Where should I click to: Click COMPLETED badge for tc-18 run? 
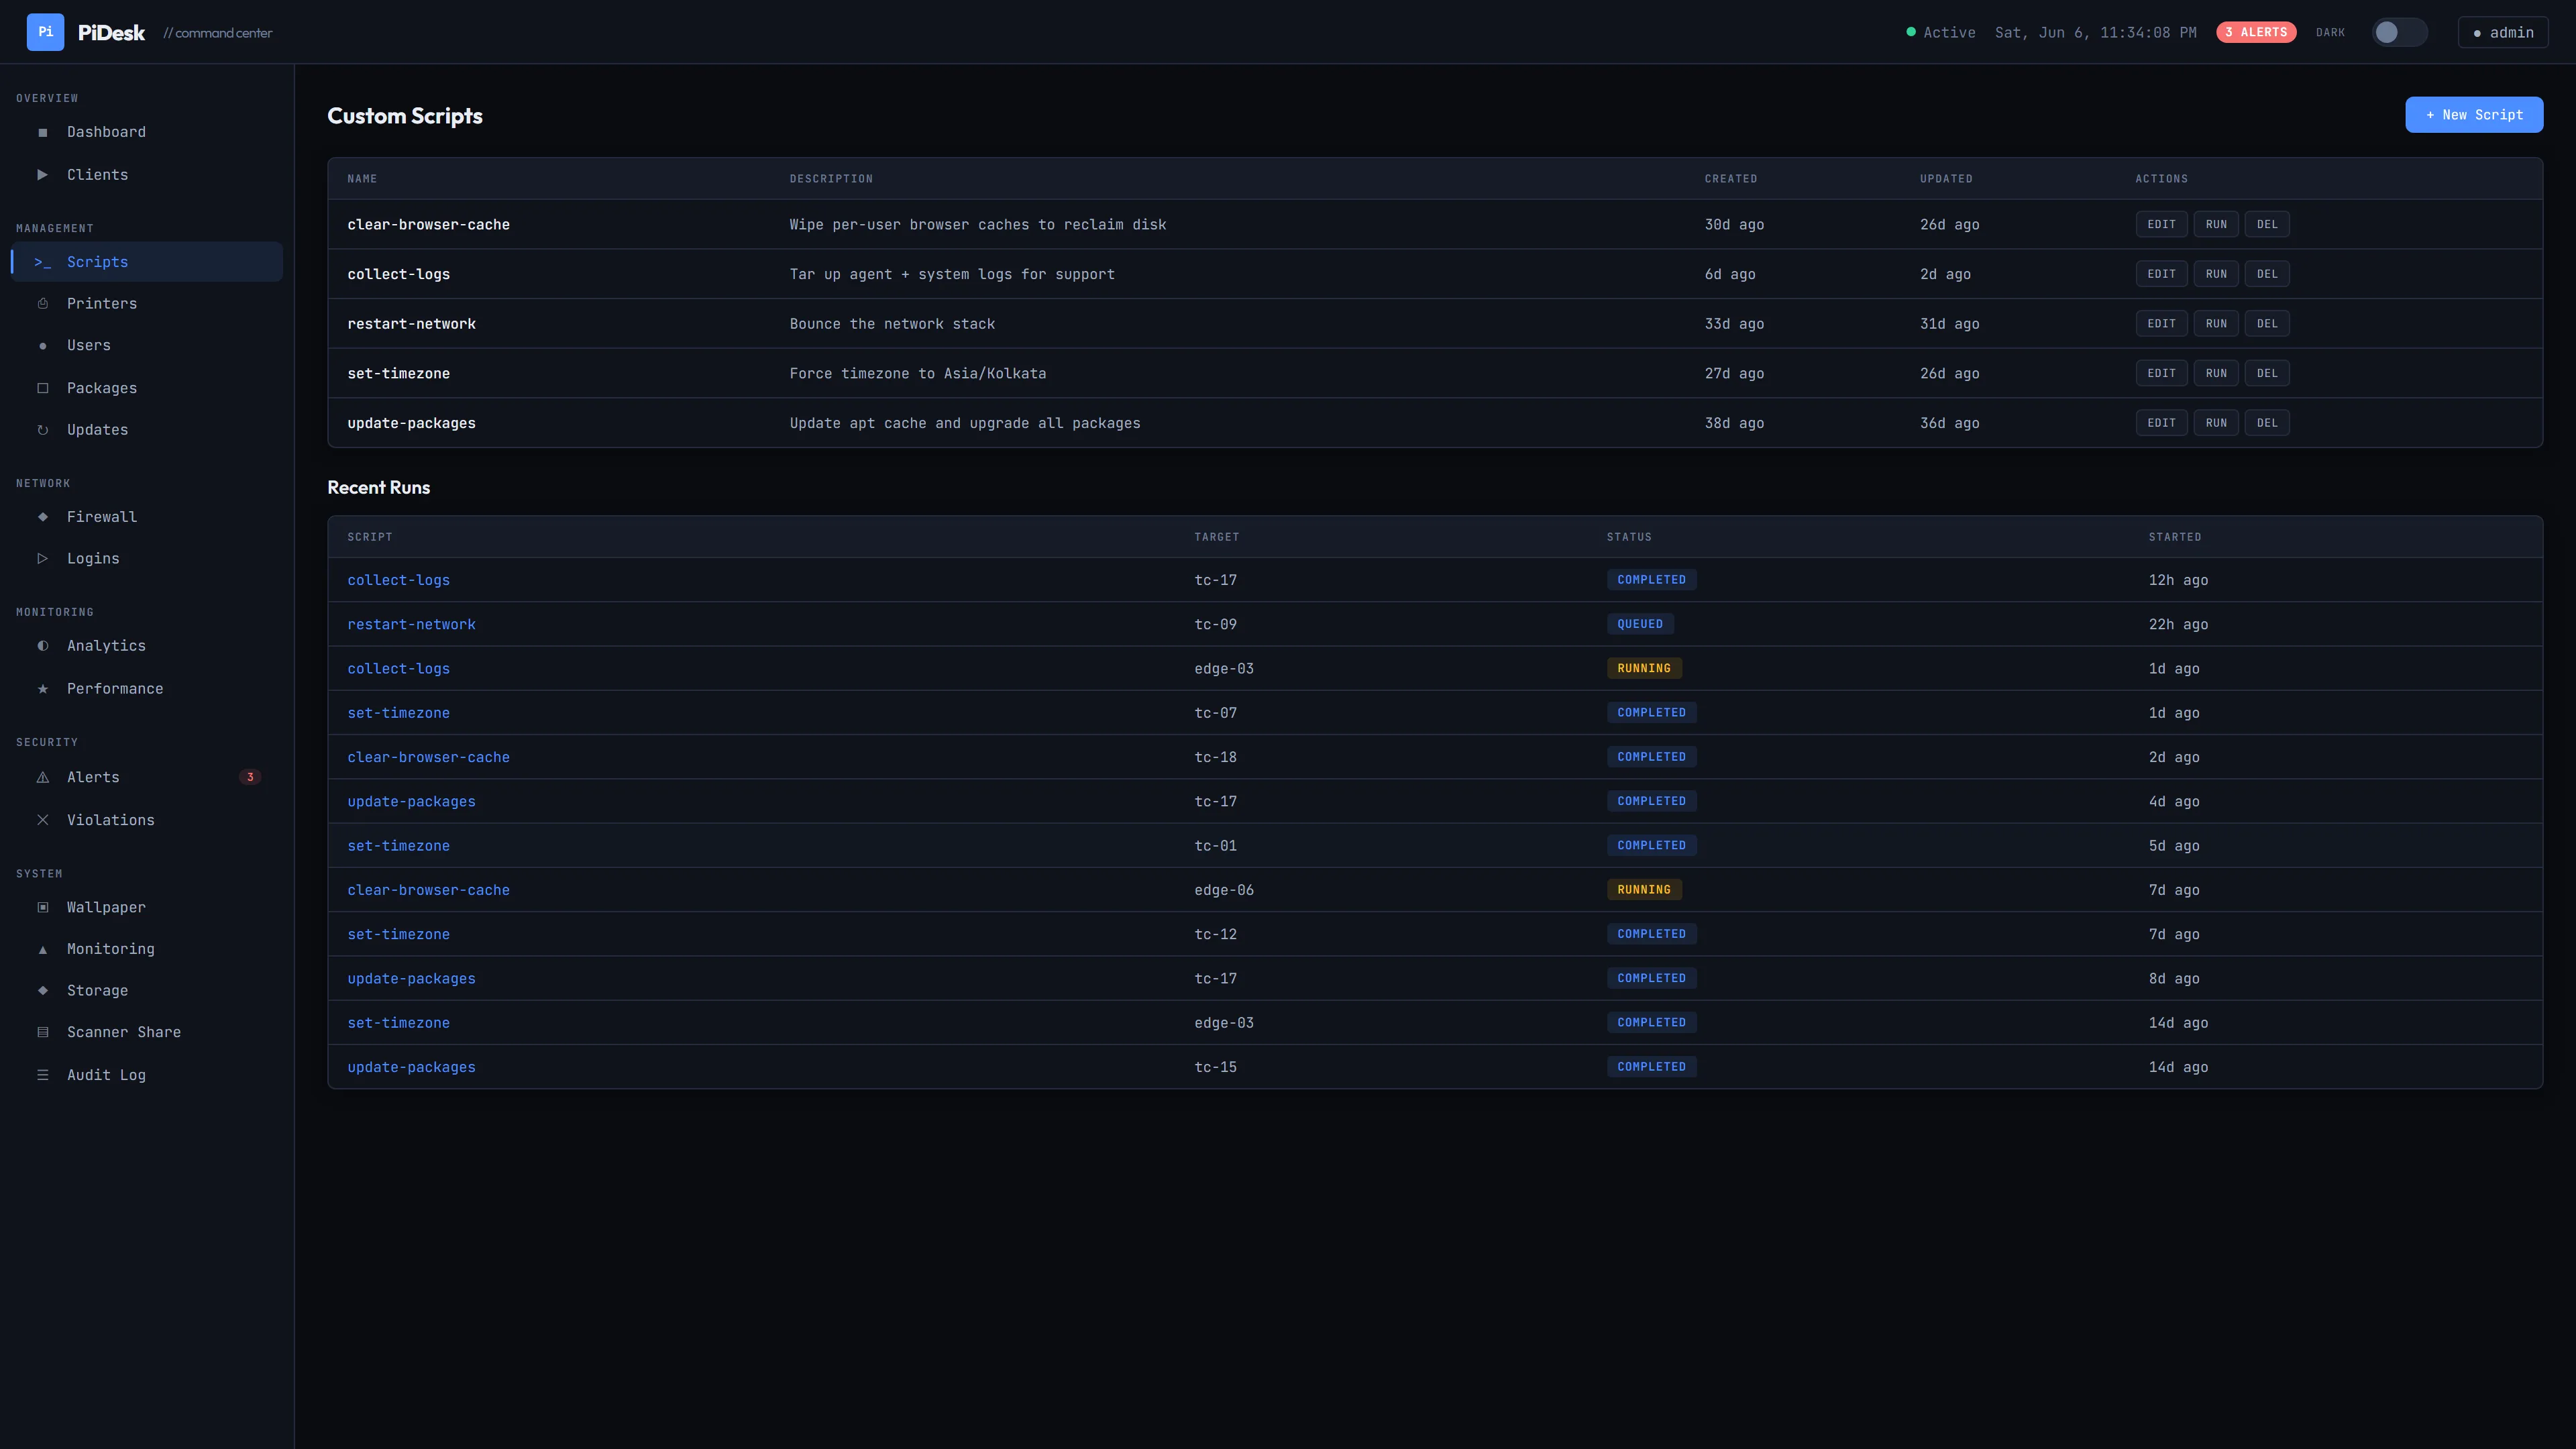(1651, 757)
